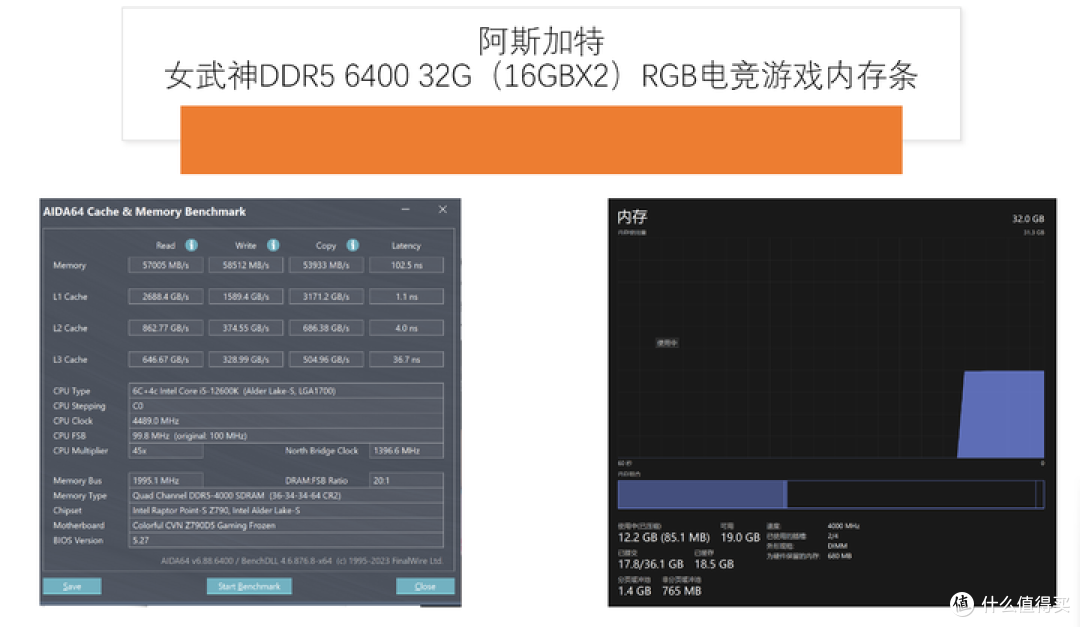Click the available value 19.0 GB
Screen dimensions: 1080x627
740,537
